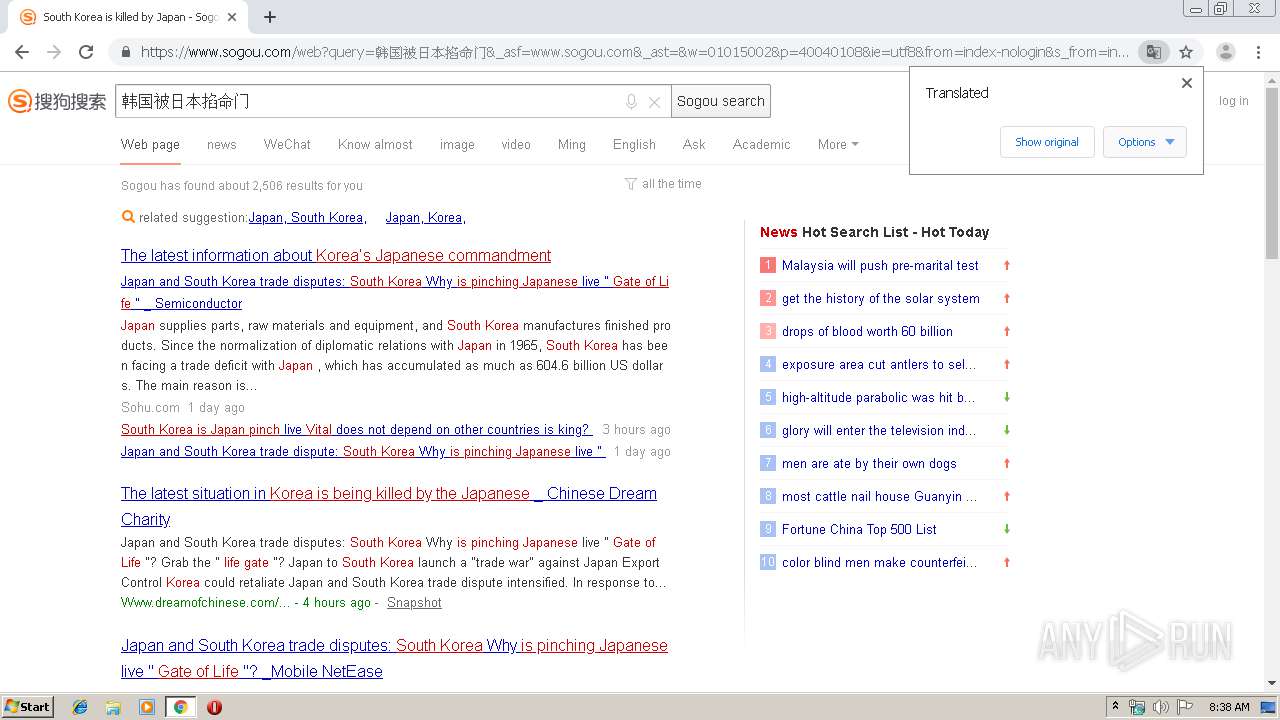Open hot search history of the solar system
The width and height of the screenshot is (1280, 720).
click(881, 298)
